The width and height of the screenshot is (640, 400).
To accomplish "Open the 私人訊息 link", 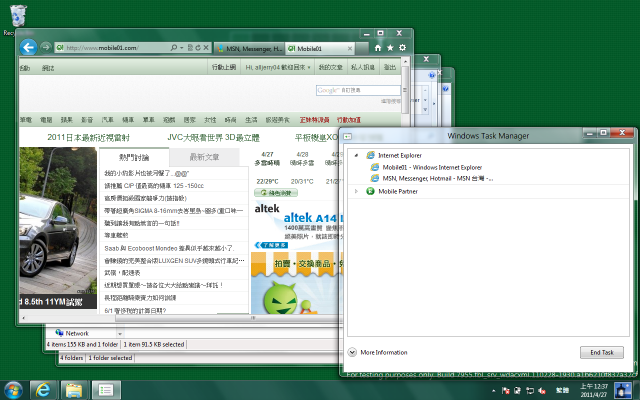I will [x=363, y=67].
